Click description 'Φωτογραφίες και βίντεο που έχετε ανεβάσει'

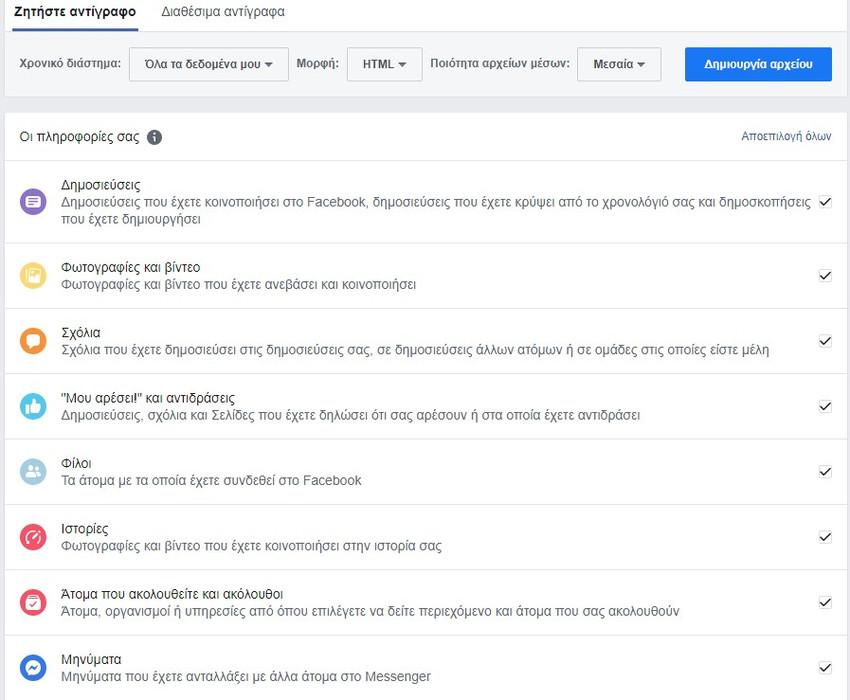coord(238,284)
